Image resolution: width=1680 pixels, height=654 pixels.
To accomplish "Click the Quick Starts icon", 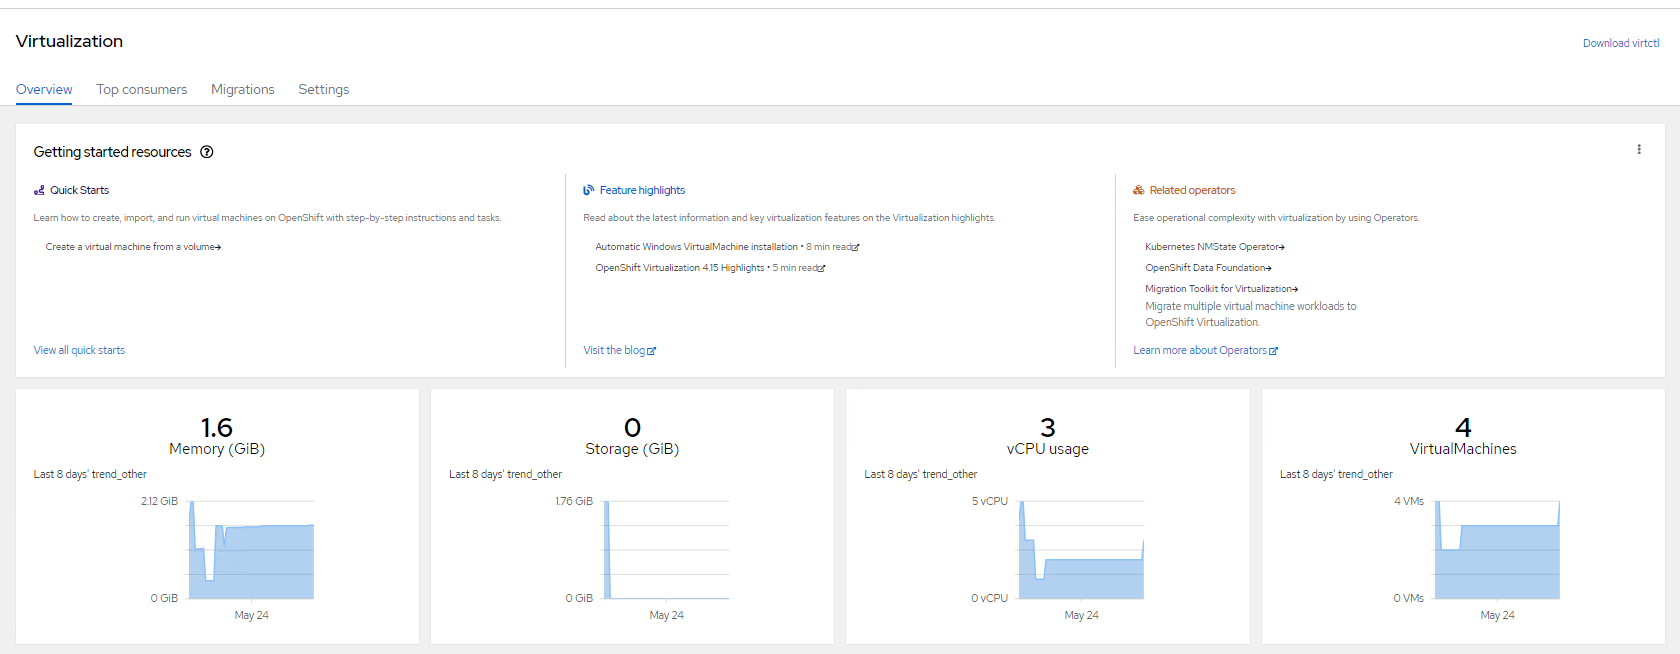I will click(39, 190).
